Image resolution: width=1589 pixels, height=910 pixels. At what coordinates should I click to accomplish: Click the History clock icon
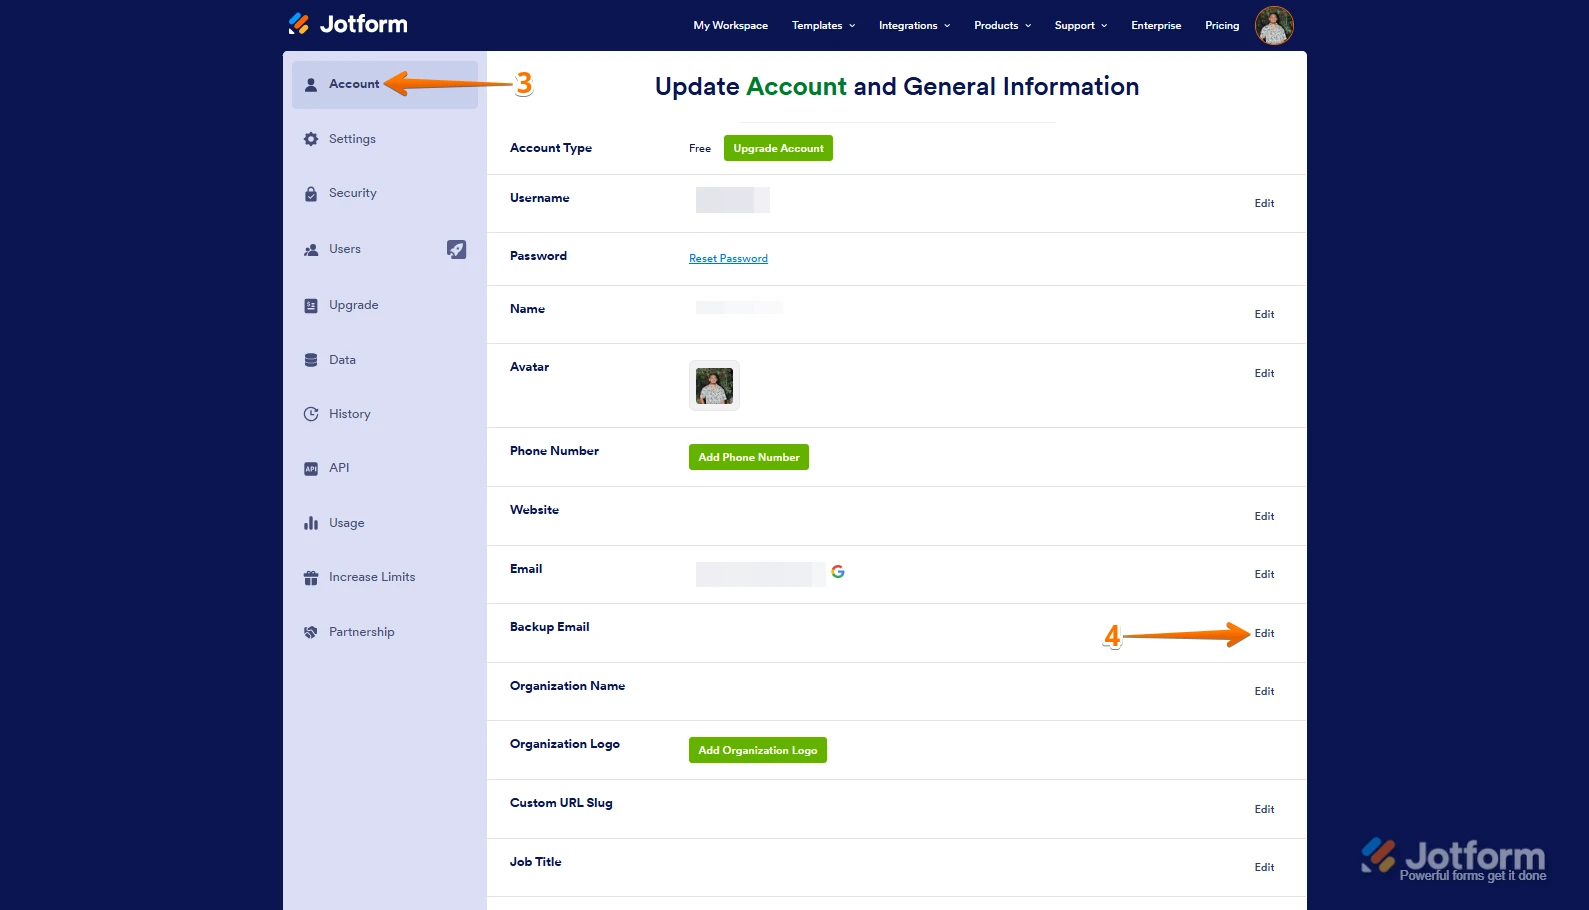point(311,414)
